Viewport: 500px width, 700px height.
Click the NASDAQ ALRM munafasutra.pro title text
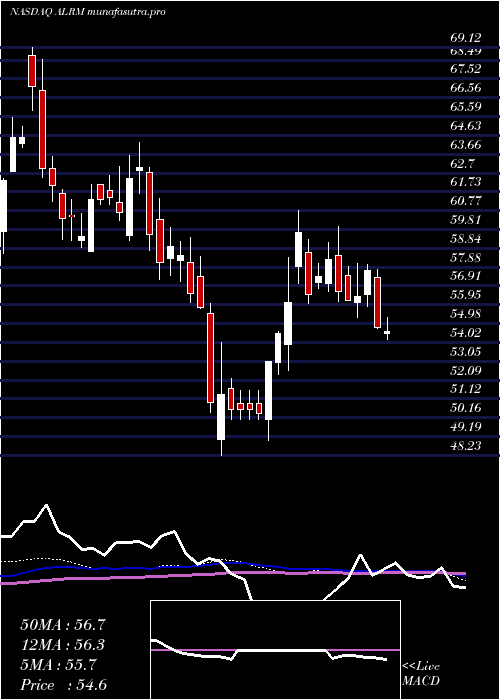(x=88, y=12)
